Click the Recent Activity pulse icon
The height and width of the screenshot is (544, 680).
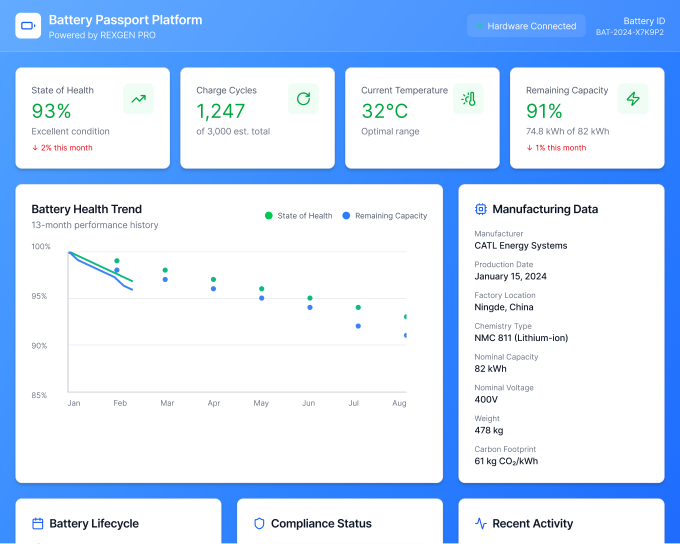481,524
